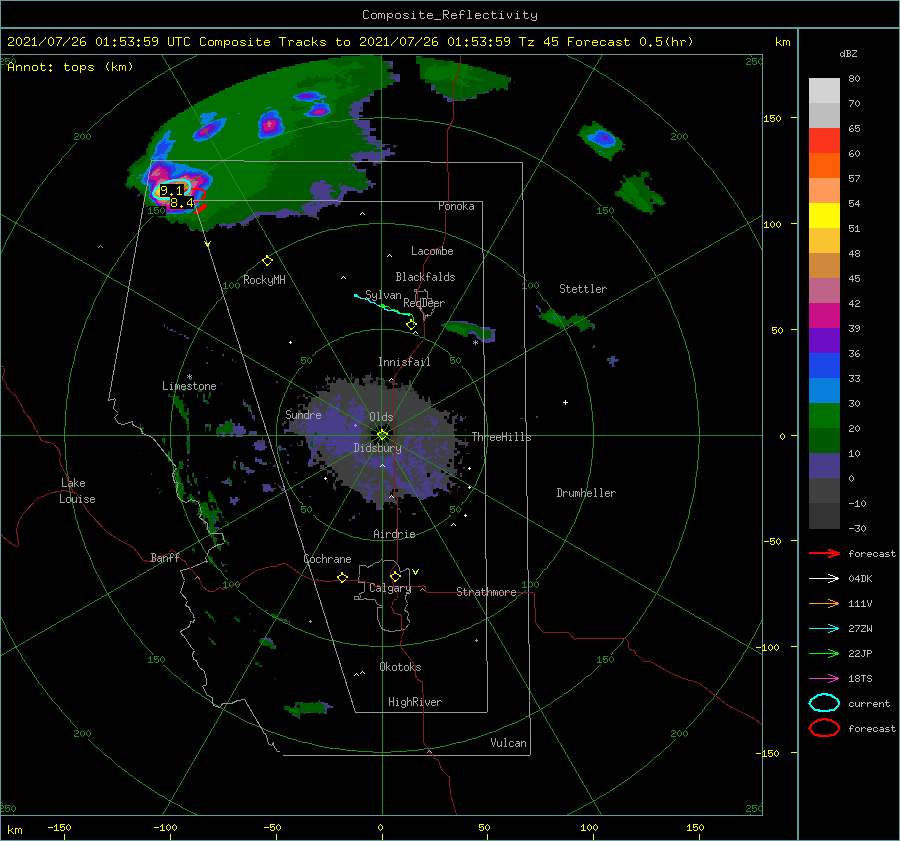Viewport: 900px width, 841px height.
Task: Click the Airdrie city label
Action: point(394,534)
